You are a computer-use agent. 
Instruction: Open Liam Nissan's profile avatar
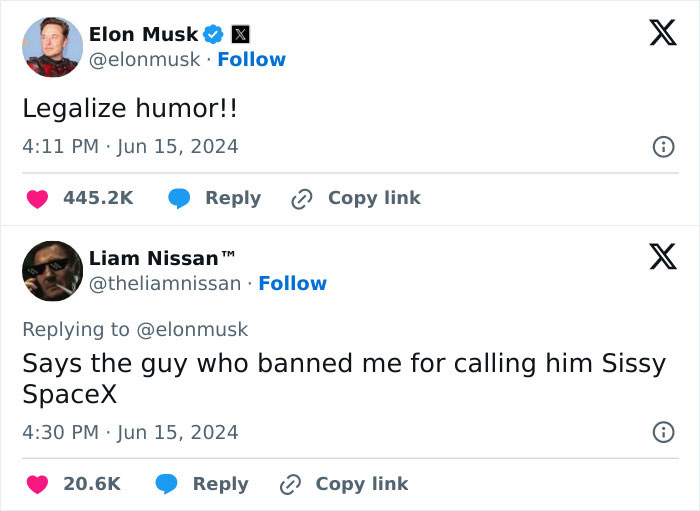tap(52, 271)
